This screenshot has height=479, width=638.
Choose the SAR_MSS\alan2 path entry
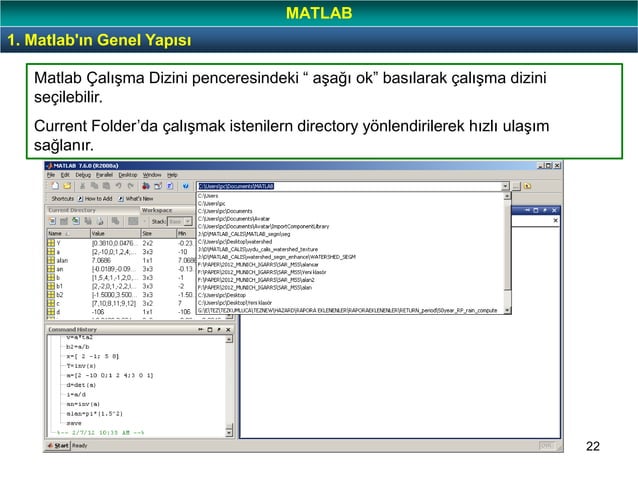[x=352, y=280]
